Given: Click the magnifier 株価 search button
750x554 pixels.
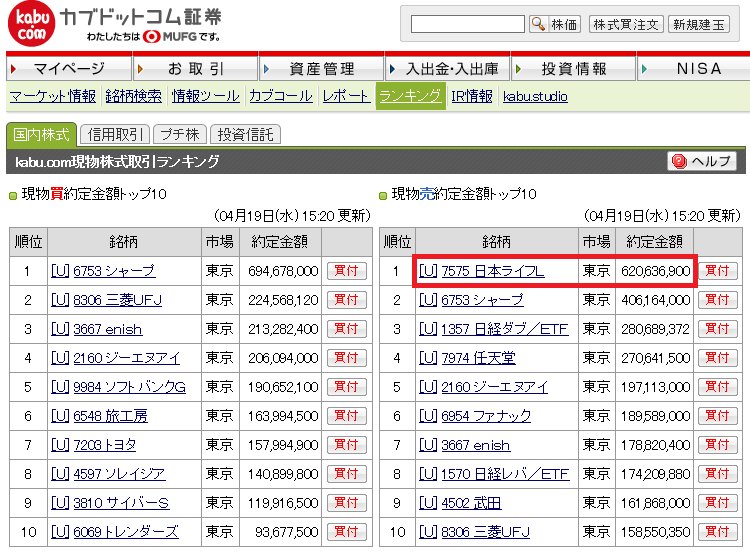Looking at the screenshot, I should [x=555, y=24].
